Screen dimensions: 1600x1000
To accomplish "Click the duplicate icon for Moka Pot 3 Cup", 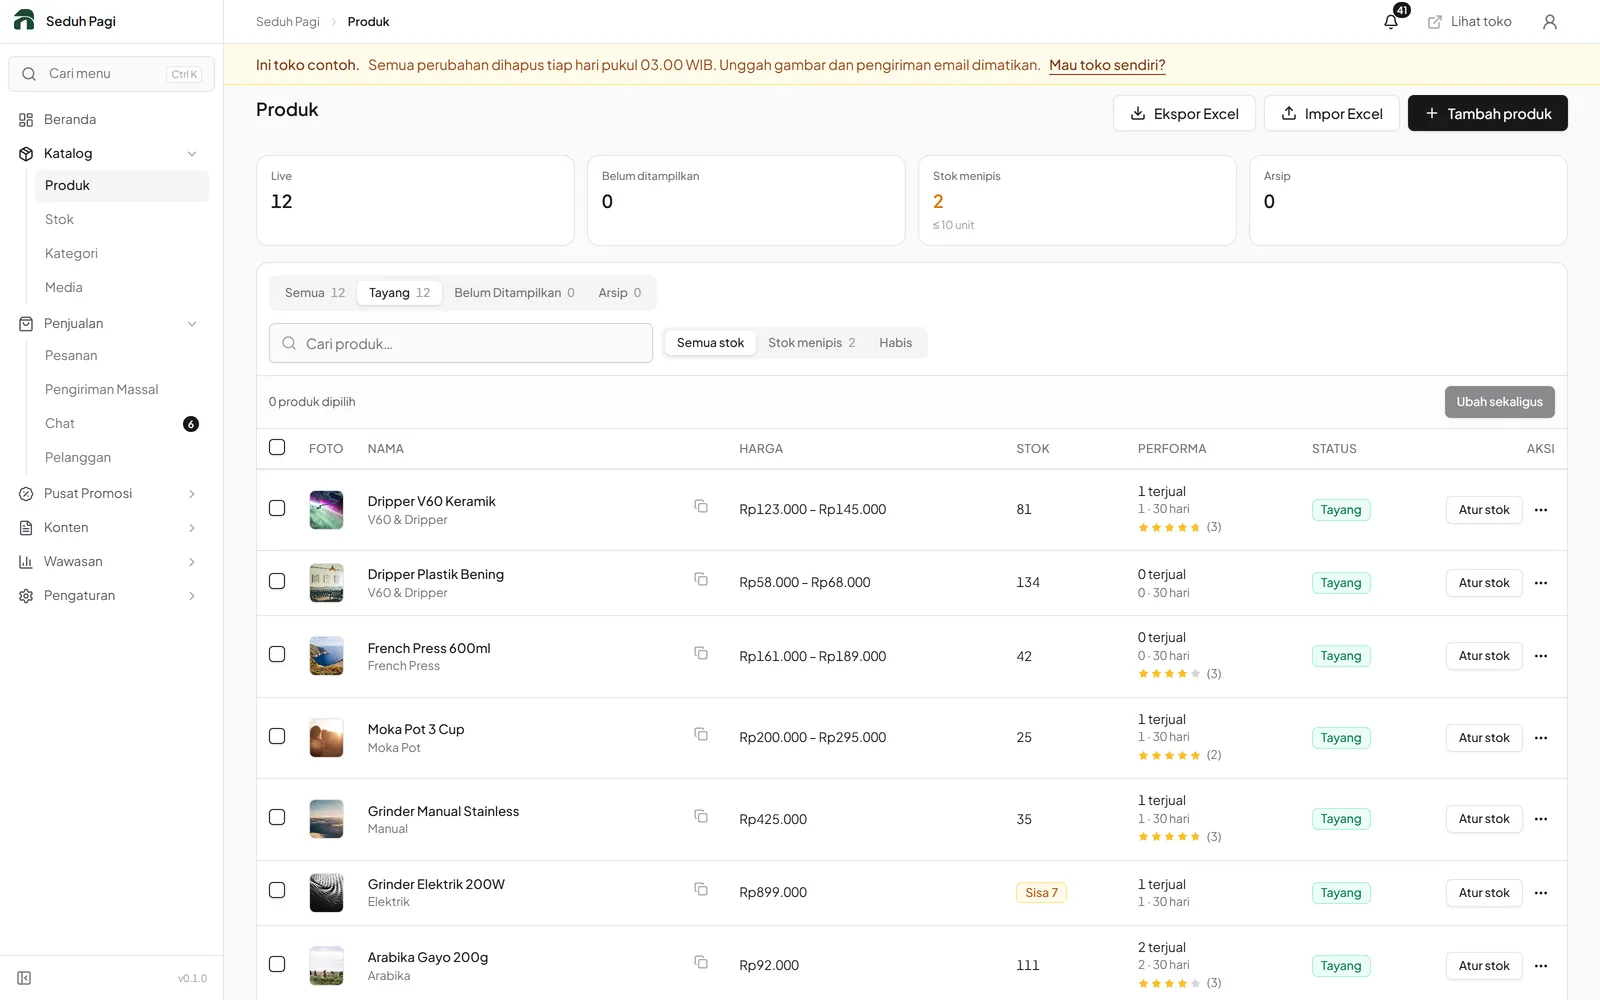I will 701,735.
